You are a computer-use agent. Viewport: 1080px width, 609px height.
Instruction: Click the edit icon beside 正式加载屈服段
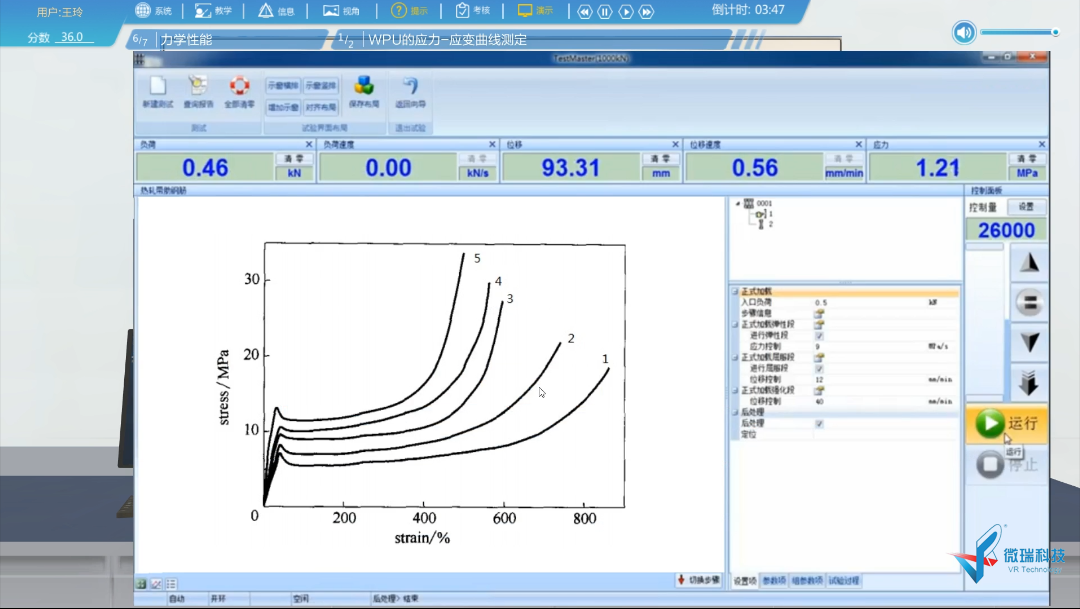pos(819,358)
